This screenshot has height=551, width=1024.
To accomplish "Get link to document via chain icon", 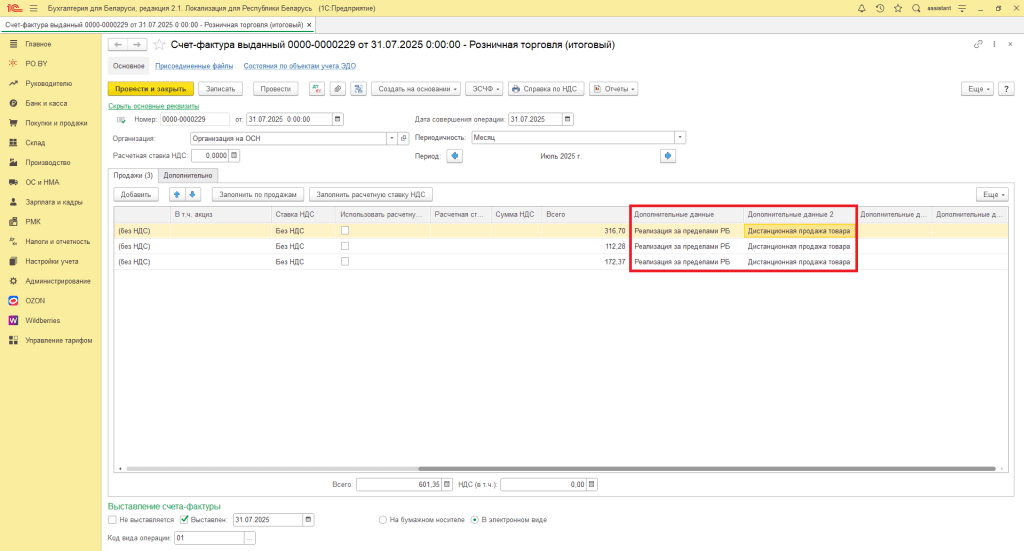I will (x=978, y=45).
